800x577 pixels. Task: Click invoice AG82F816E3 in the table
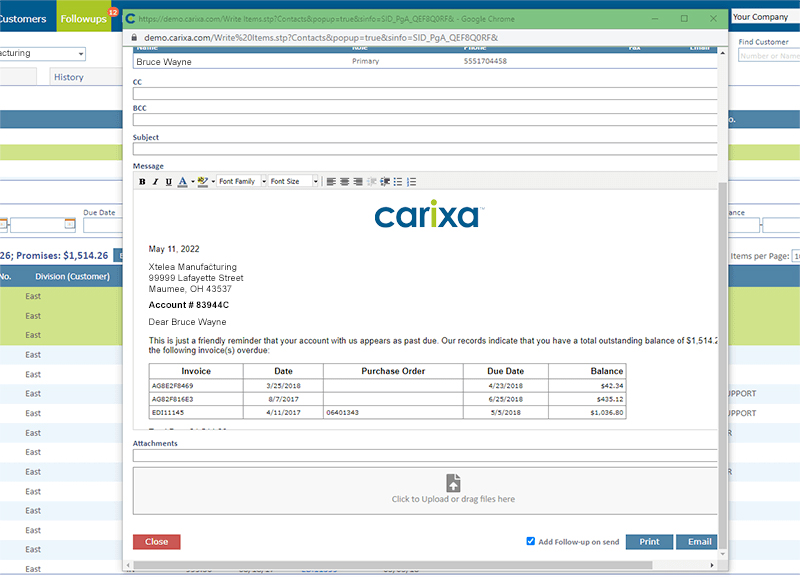click(x=172, y=399)
